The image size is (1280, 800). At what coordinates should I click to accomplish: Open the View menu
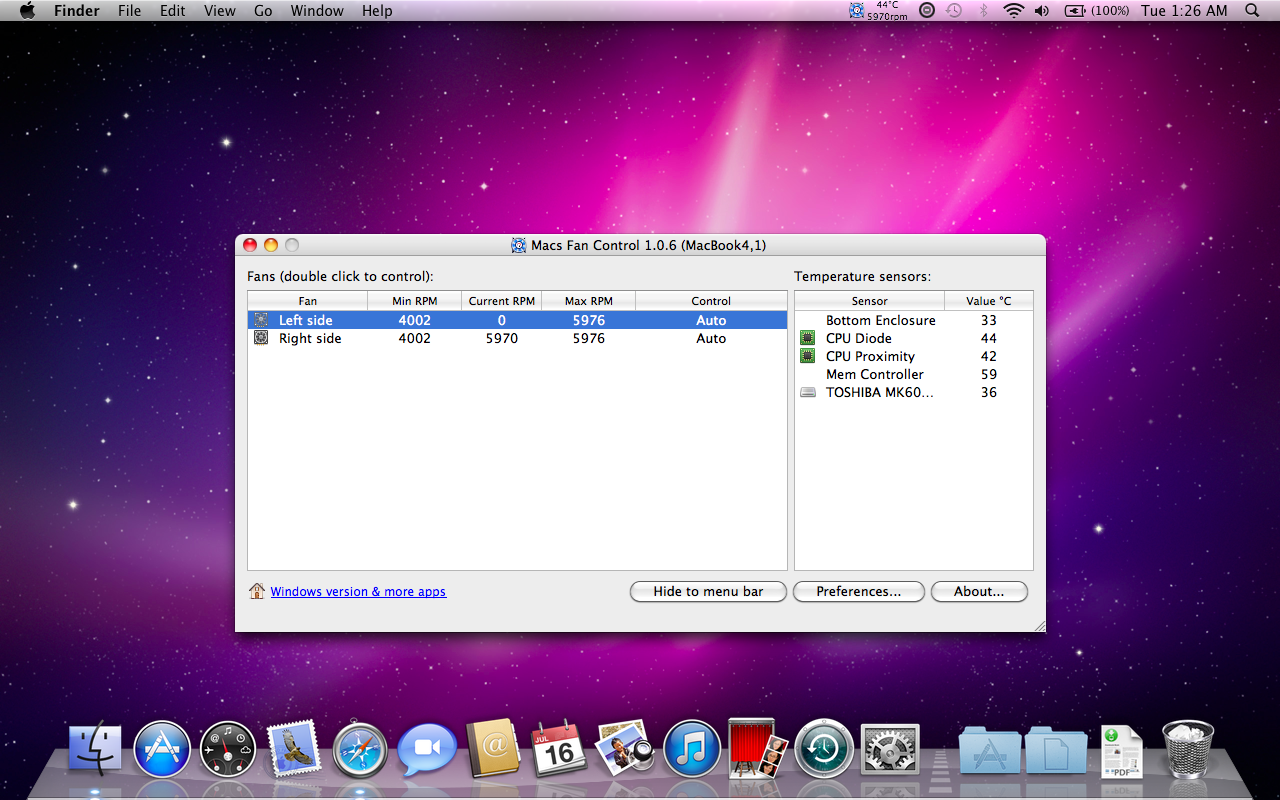tap(220, 10)
